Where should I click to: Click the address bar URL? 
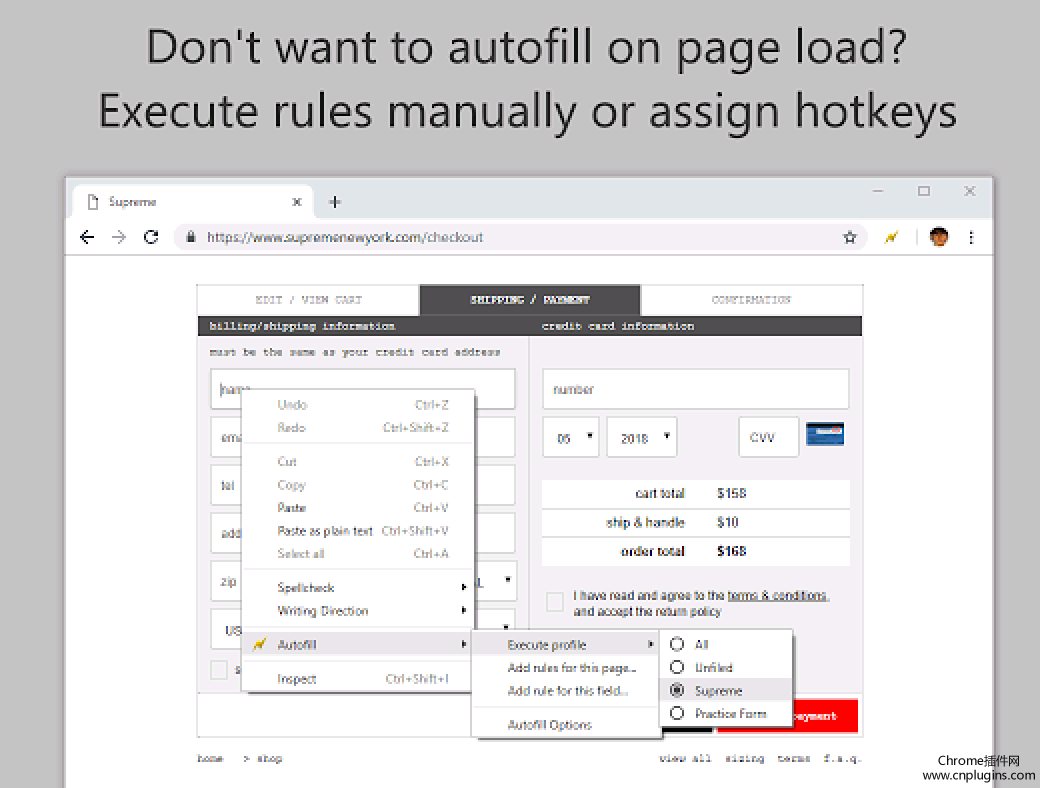(x=345, y=237)
